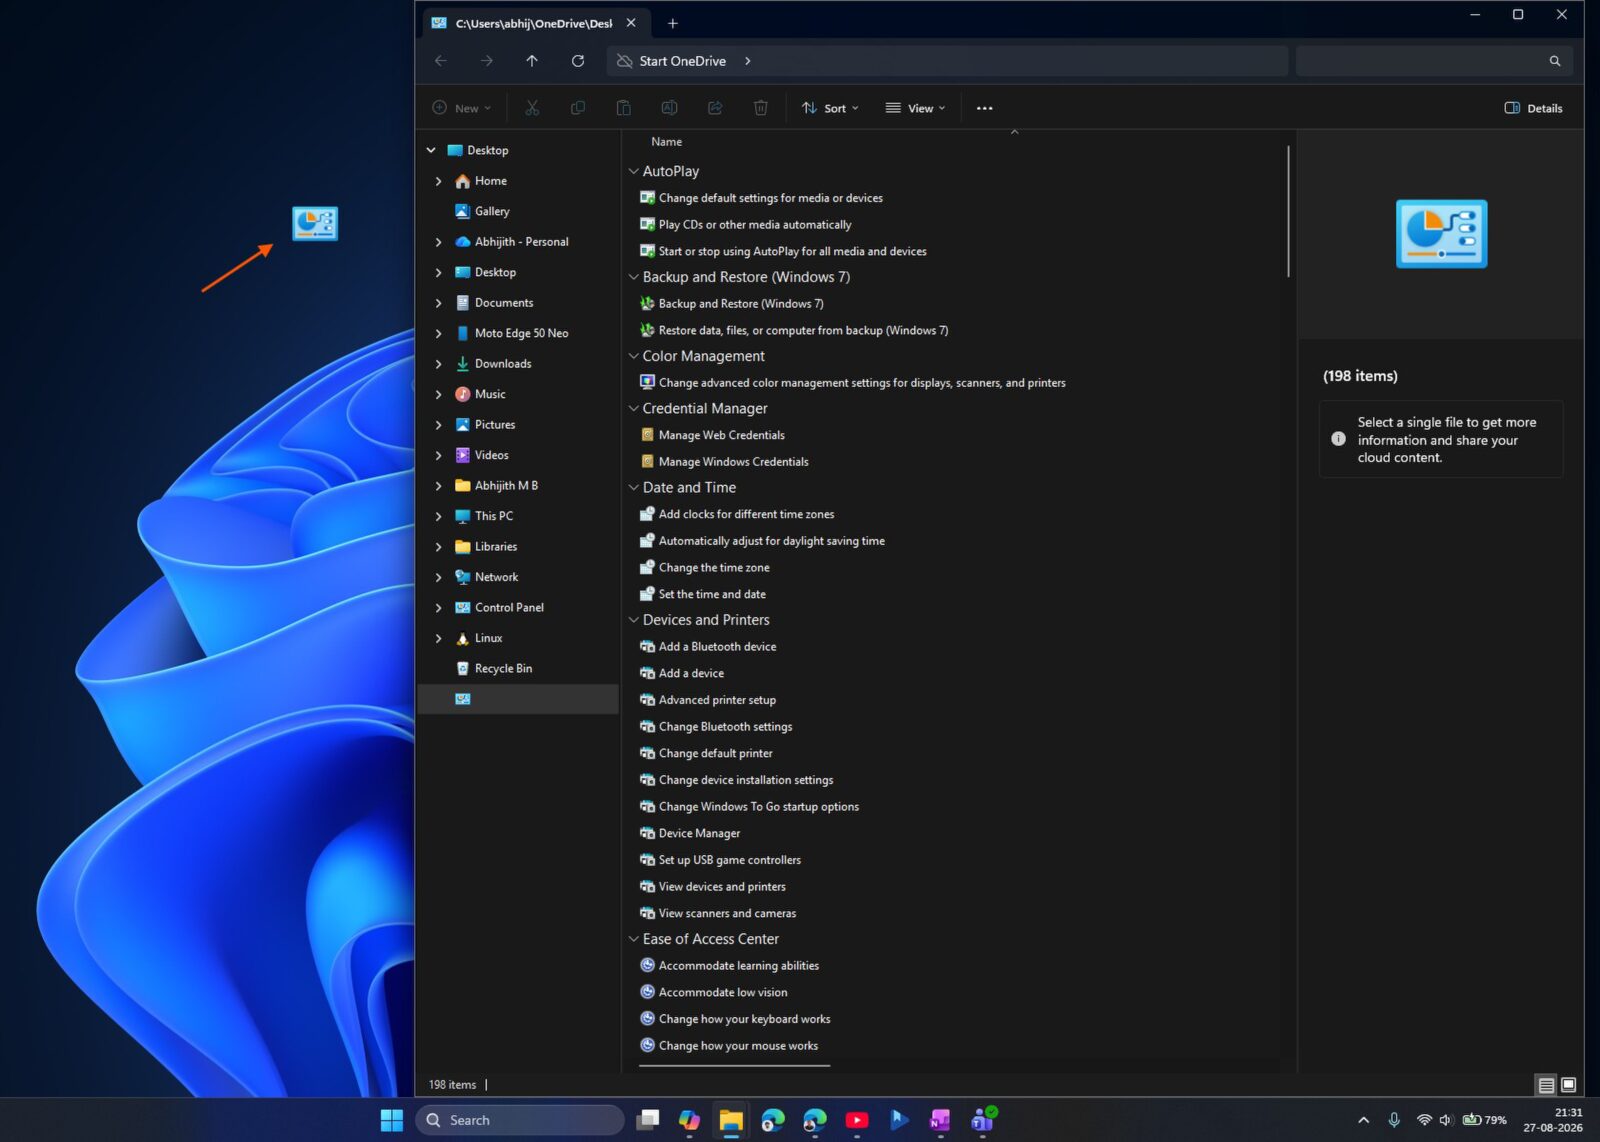Viewport: 1600px width, 1142px height.
Task: Toggle the Details pane button
Action: (x=1533, y=108)
